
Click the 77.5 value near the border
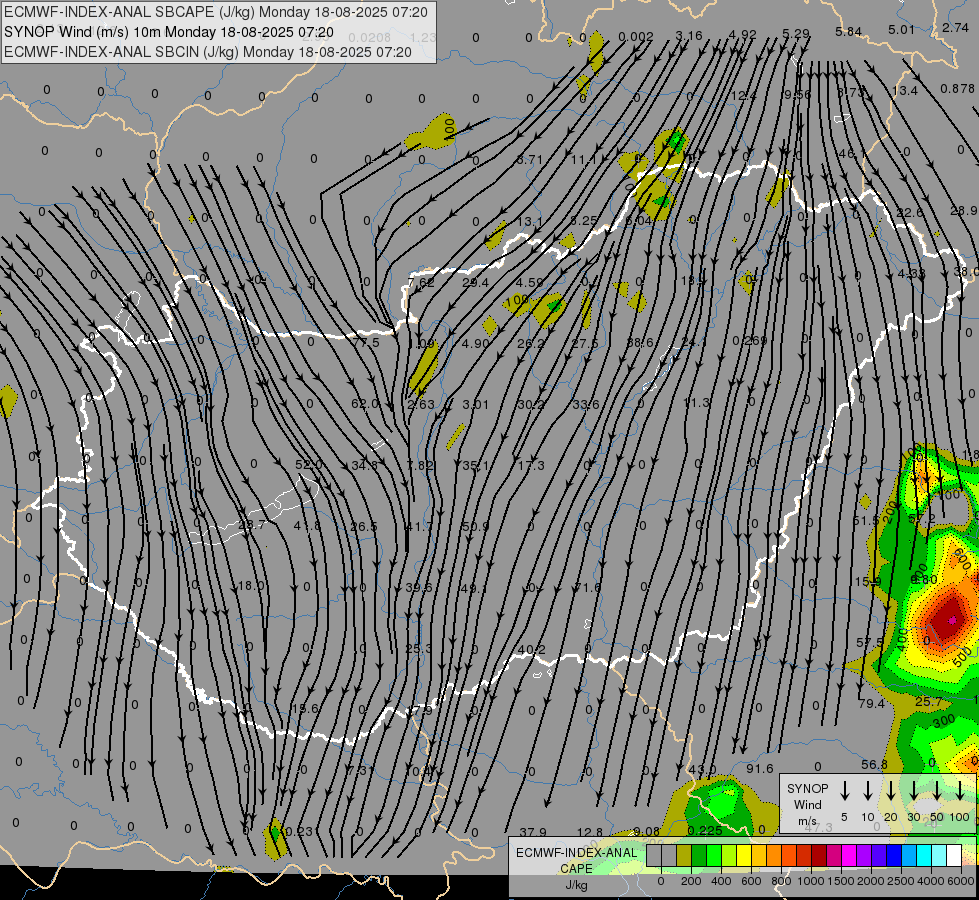365,342
